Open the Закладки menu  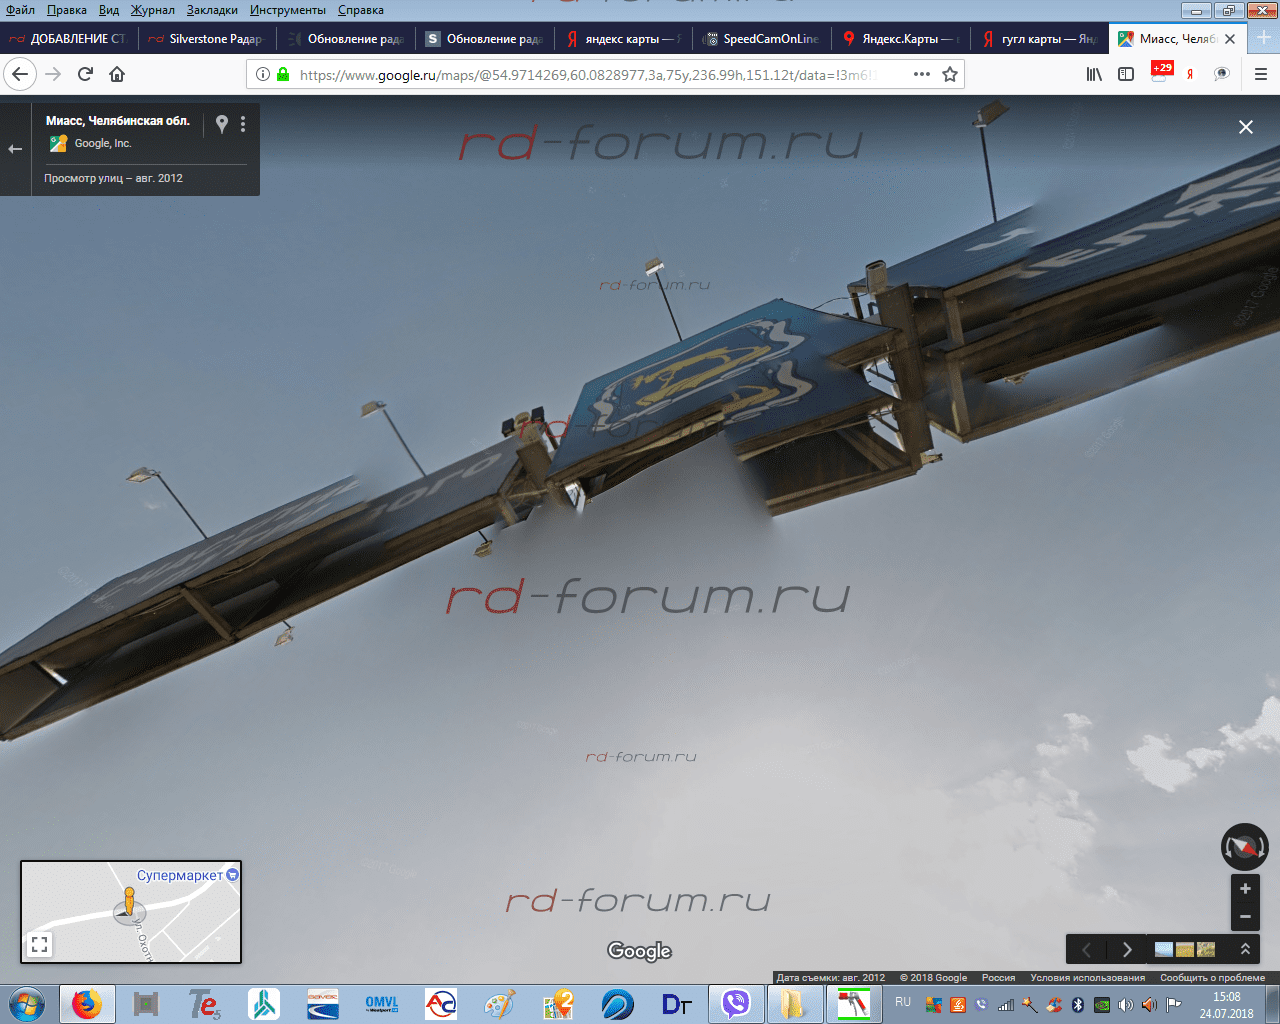point(212,10)
